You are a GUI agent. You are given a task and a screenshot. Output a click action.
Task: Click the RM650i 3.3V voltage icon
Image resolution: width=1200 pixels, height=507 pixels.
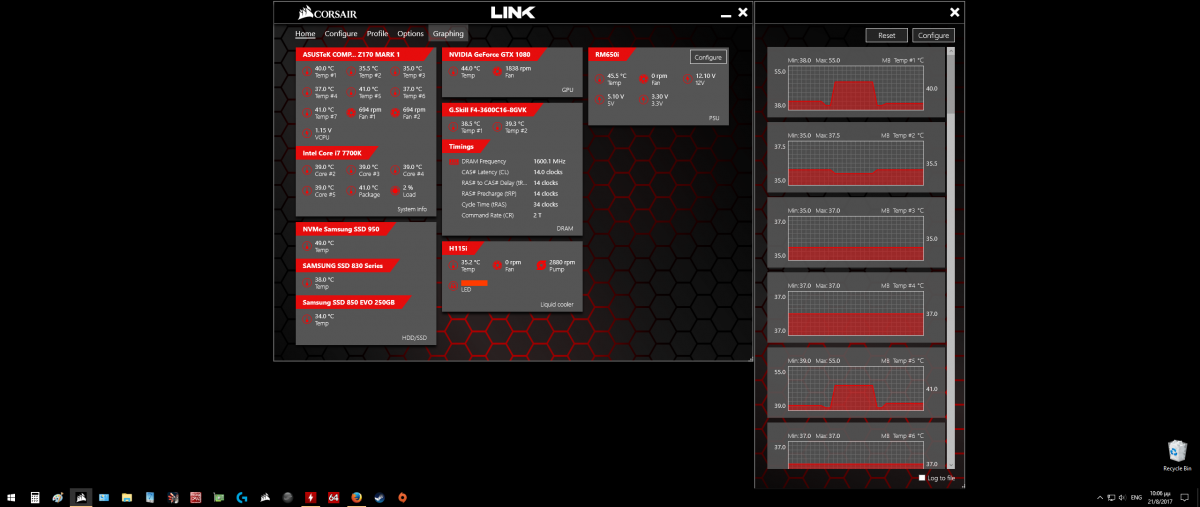tap(642, 99)
